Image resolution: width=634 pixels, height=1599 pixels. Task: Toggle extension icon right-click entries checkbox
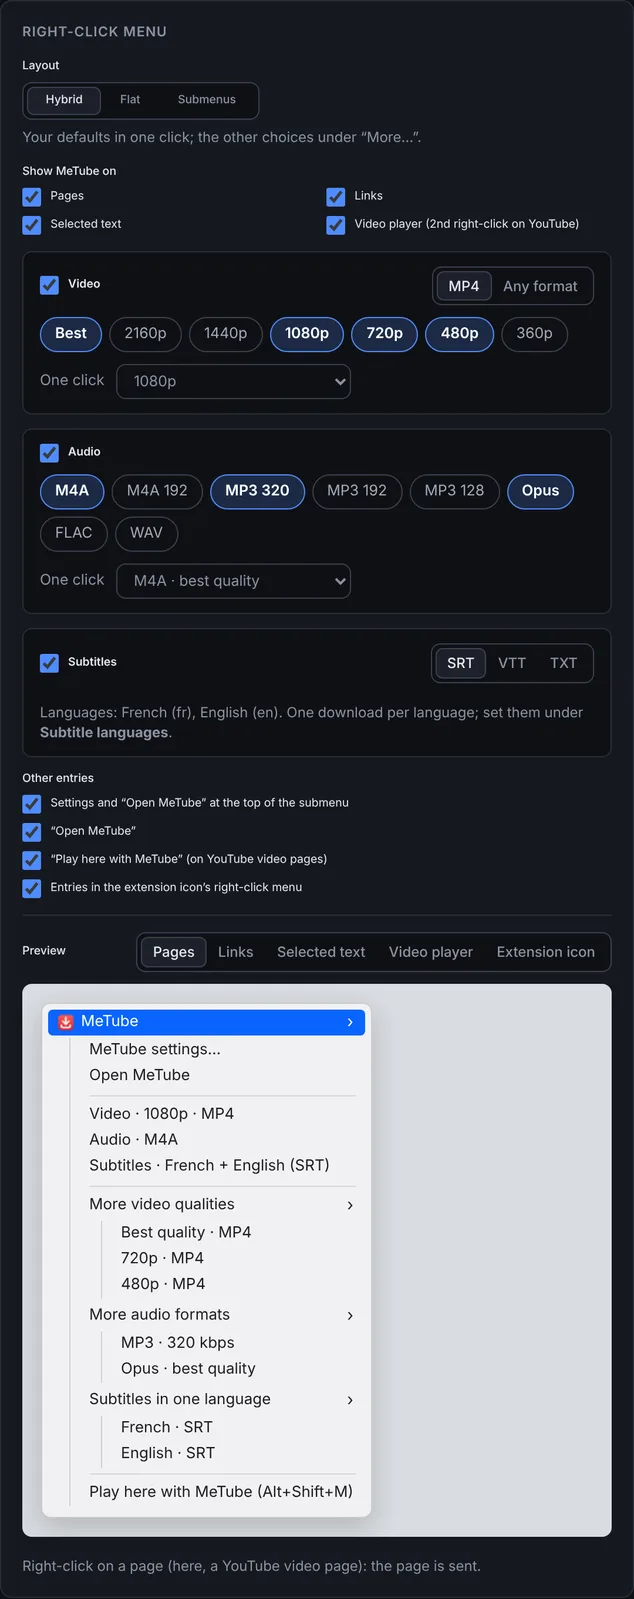click(32, 888)
